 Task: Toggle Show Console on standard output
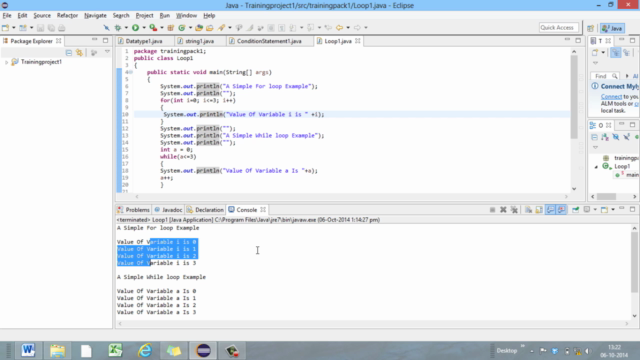click(551, 210)
